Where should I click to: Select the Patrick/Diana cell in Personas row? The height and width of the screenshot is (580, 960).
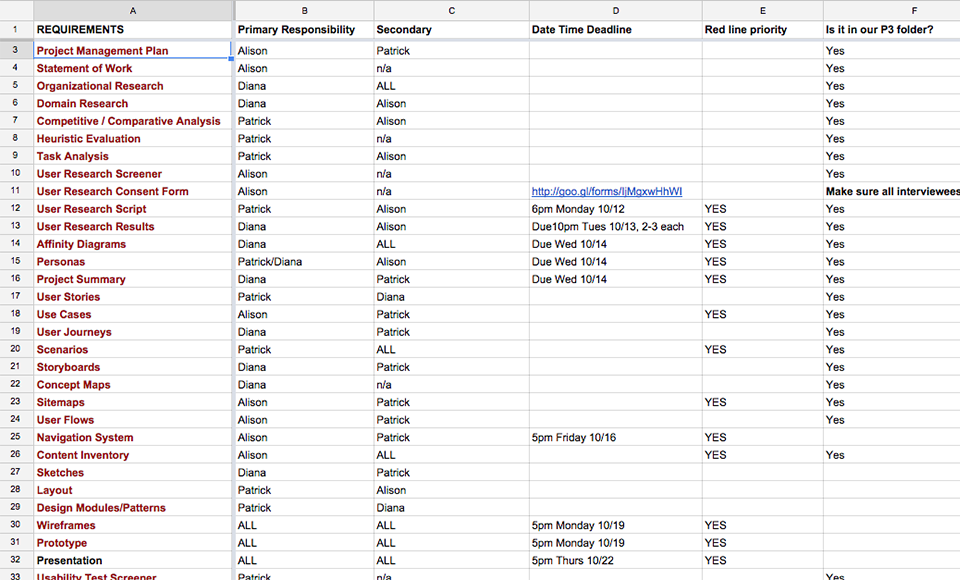coord(304,262)
